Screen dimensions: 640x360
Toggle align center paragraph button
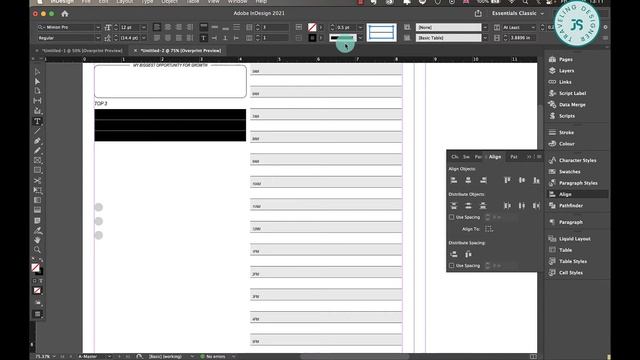pos(168,27)
